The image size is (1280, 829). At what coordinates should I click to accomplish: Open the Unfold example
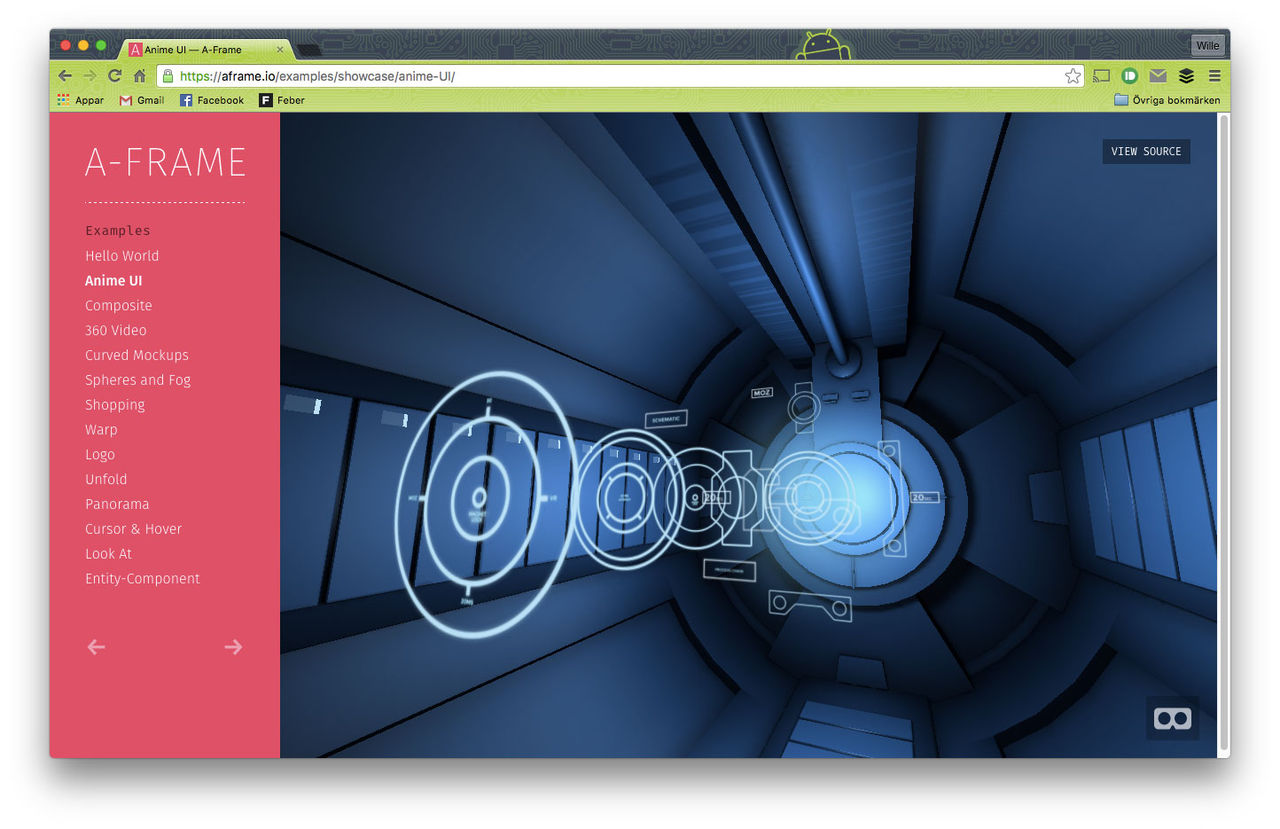(106, 479)
